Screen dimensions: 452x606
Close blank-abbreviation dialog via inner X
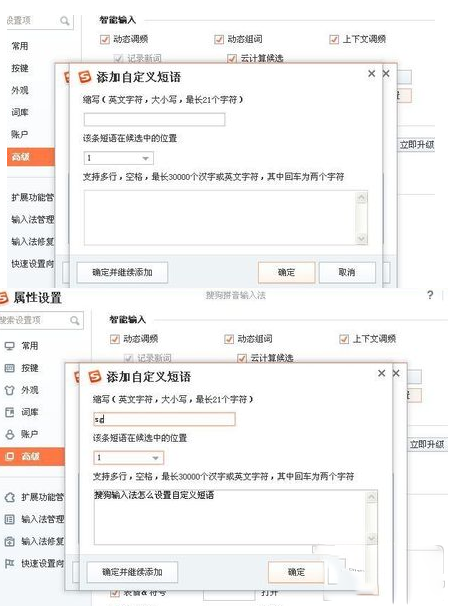[372, 73]
